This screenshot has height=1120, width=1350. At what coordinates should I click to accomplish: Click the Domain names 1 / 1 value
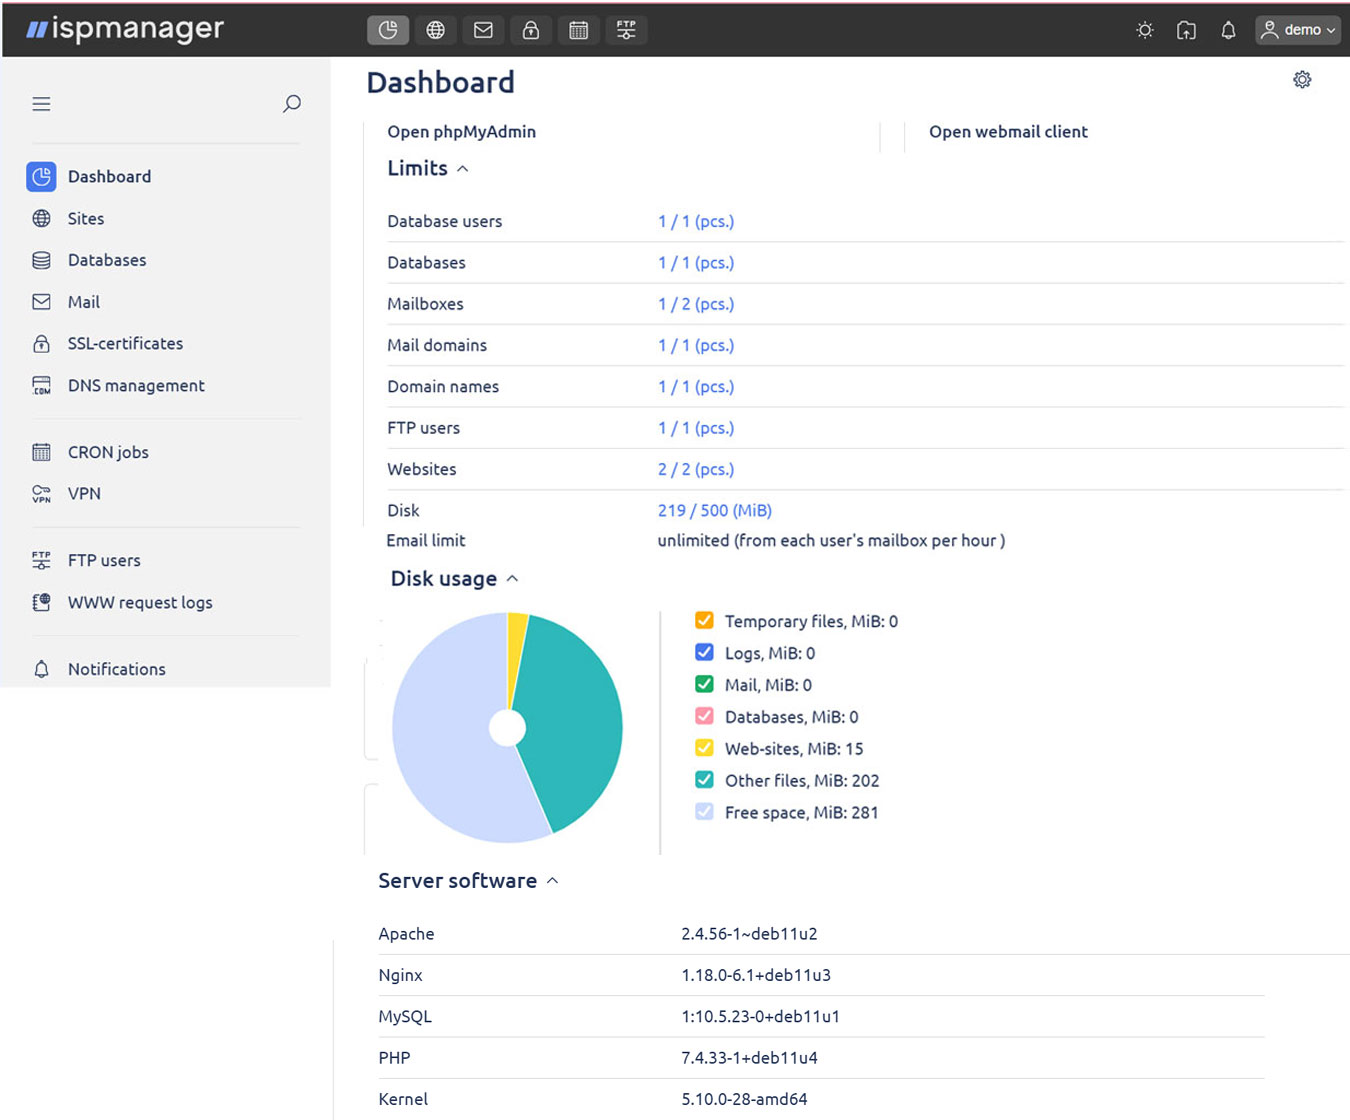click(x=696, y=387)
